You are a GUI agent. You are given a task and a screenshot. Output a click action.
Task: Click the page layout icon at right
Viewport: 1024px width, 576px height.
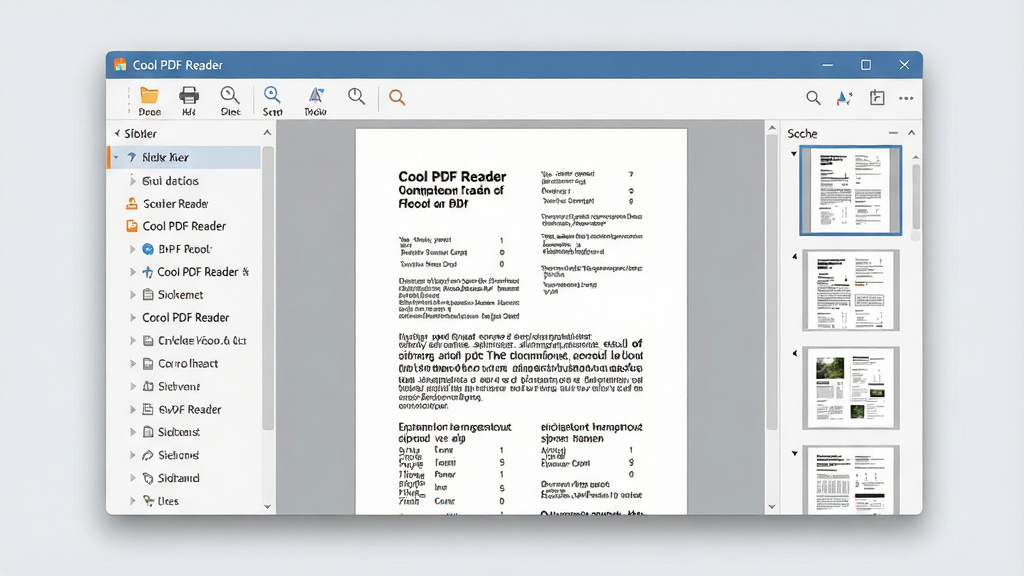click(x=877, y=98)
